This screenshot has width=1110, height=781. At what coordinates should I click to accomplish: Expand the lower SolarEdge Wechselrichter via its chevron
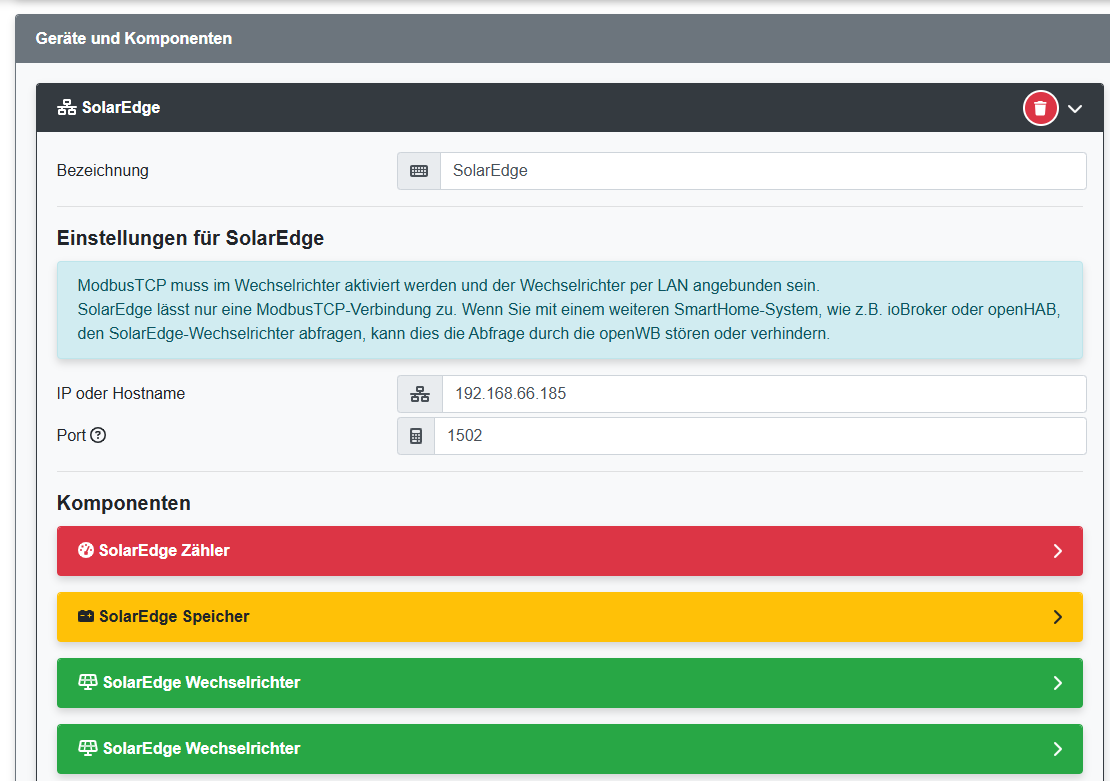tap(1058, 748)
